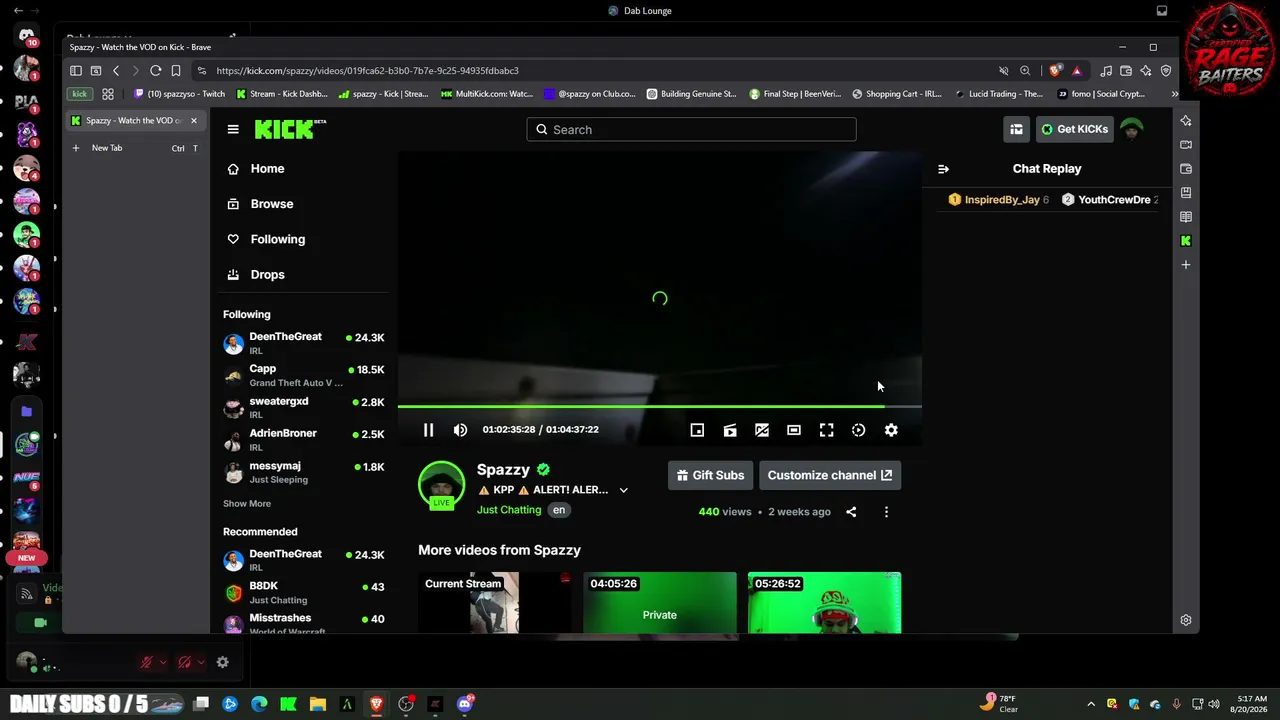Image resolution: width=1280 pixels, height=720 pixels.
Task: Expand Following list with Show More
Action: (247, 504)
